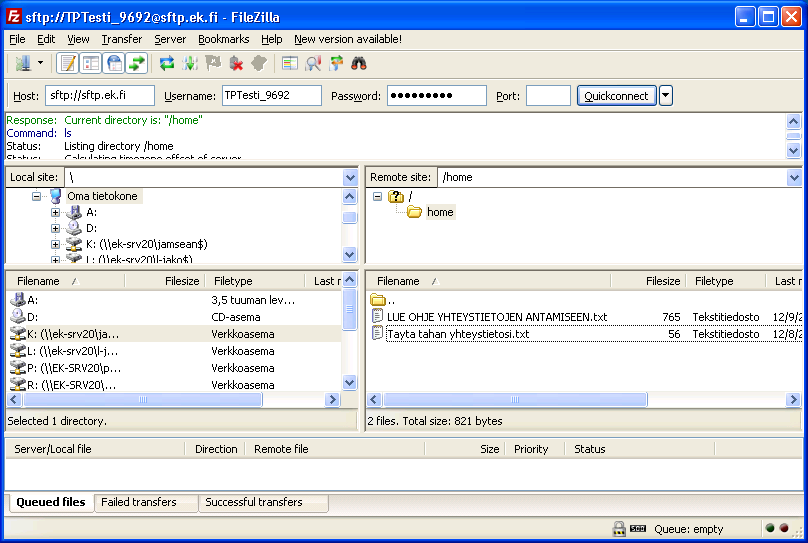Select the parent folder '..' icon

point(378,300)
